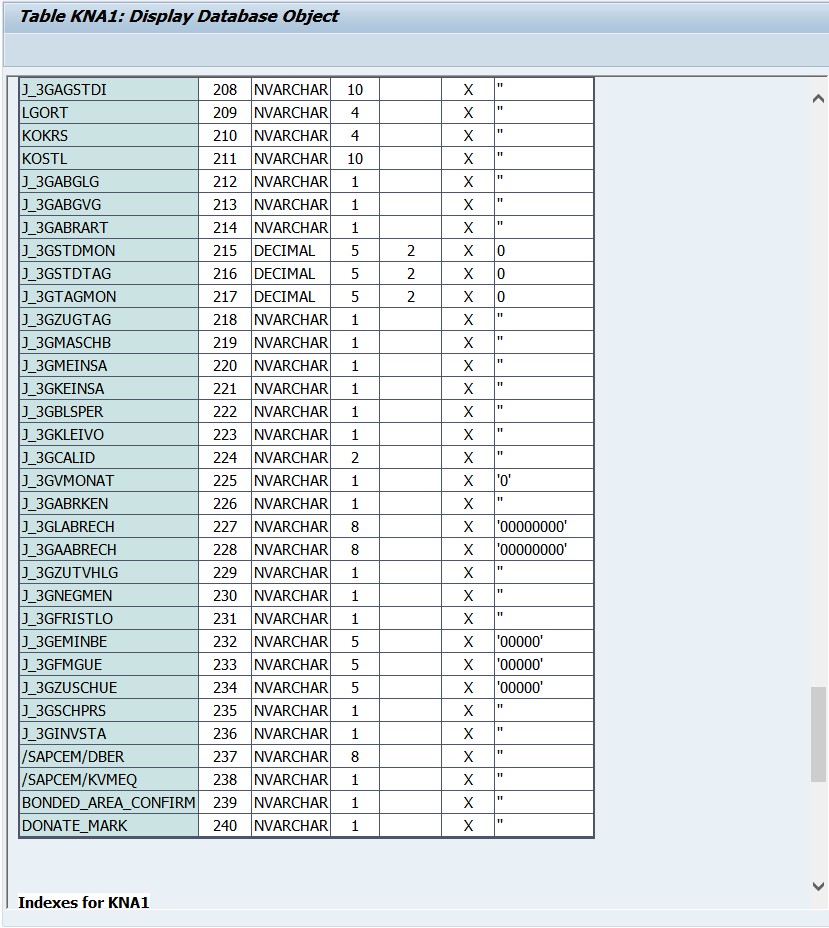The image size is (829, 928).
Task: Select the BONDED_AREA_CONFIRM field
Action: click(109, 803)
